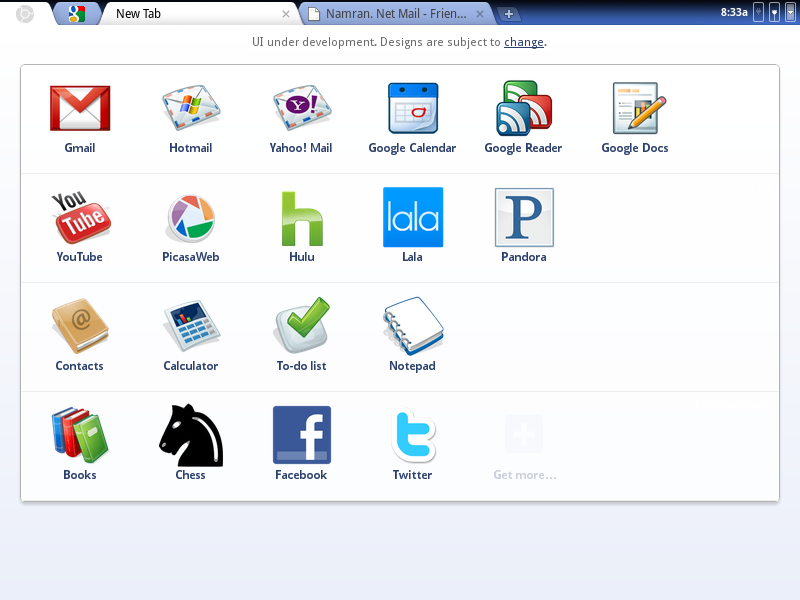The image size is (800, 600).
Task: Open the Chrome logo menu at top-left
Action: click(x=24, y=13)
